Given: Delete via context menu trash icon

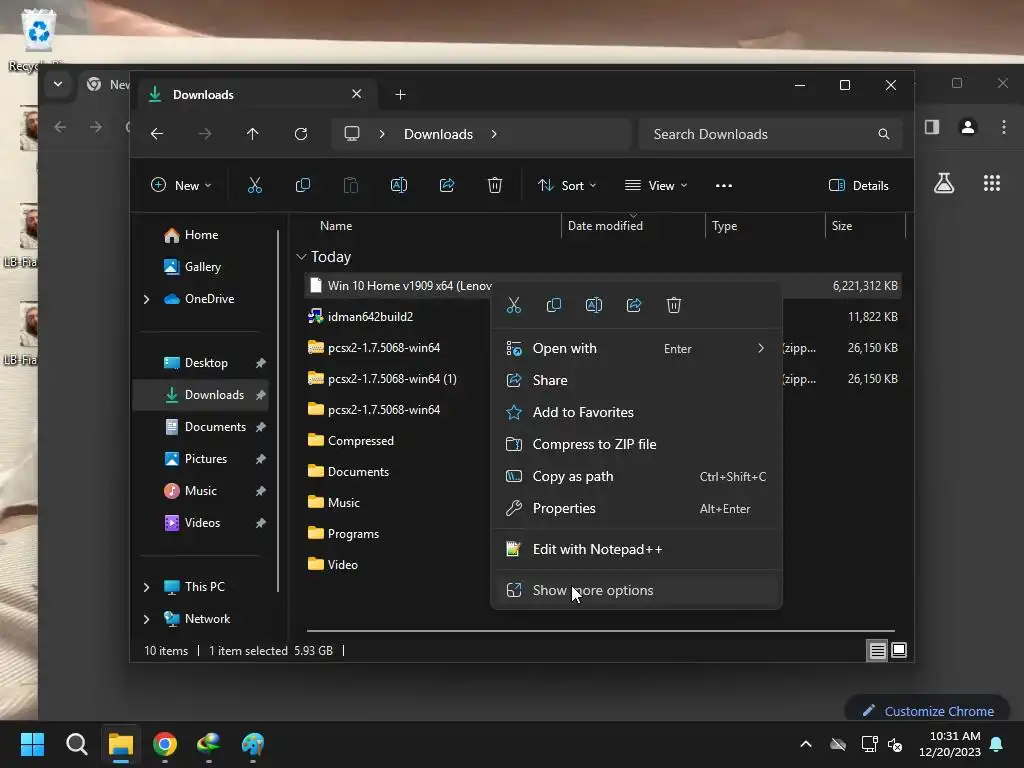Looking at the screenshot, I should click(674, 305).
